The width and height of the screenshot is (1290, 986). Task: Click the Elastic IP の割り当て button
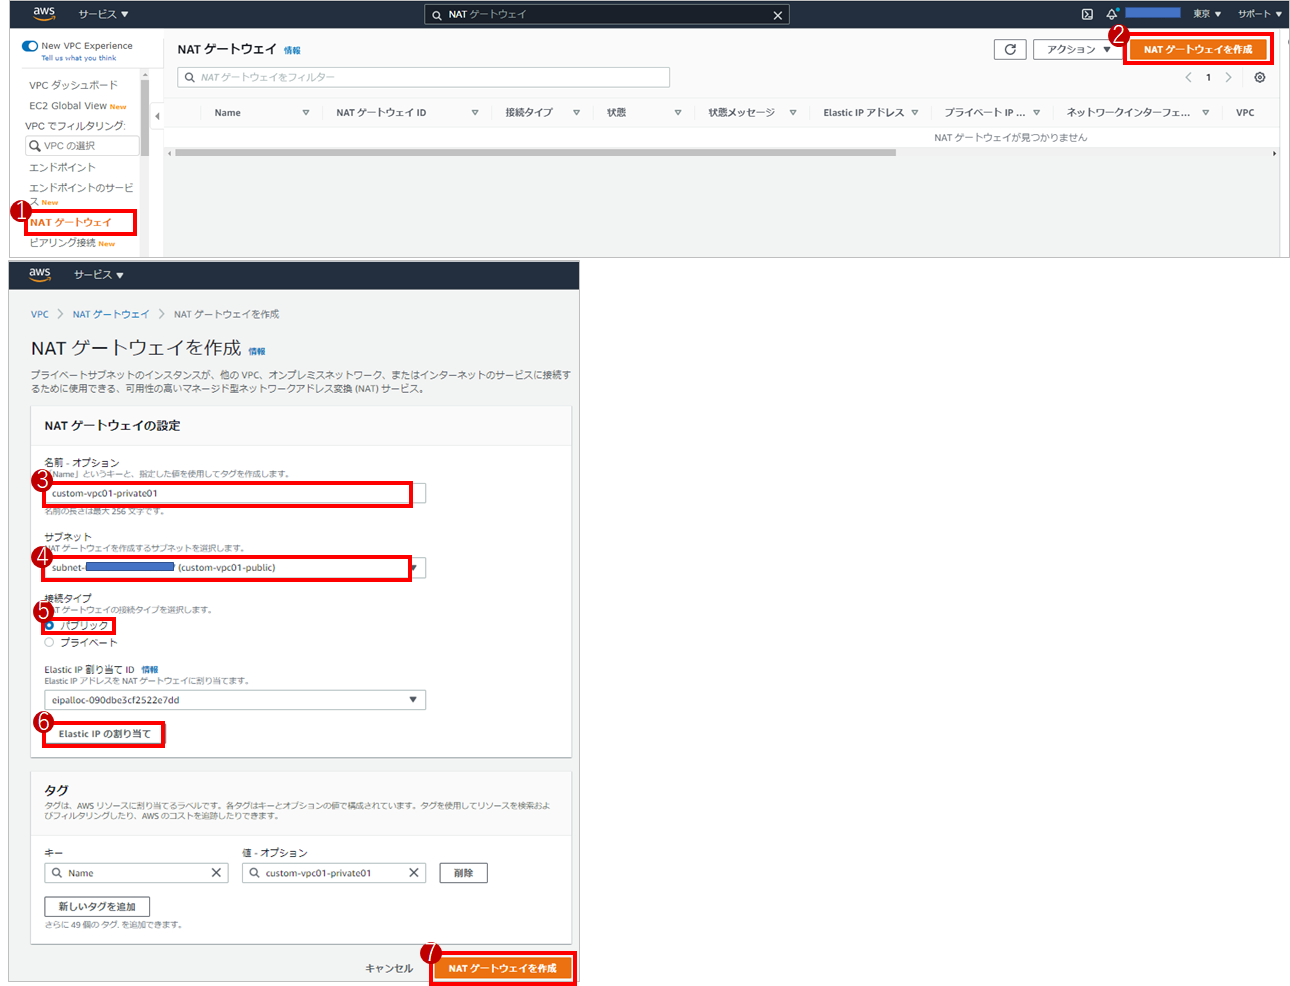coord(104,734)
